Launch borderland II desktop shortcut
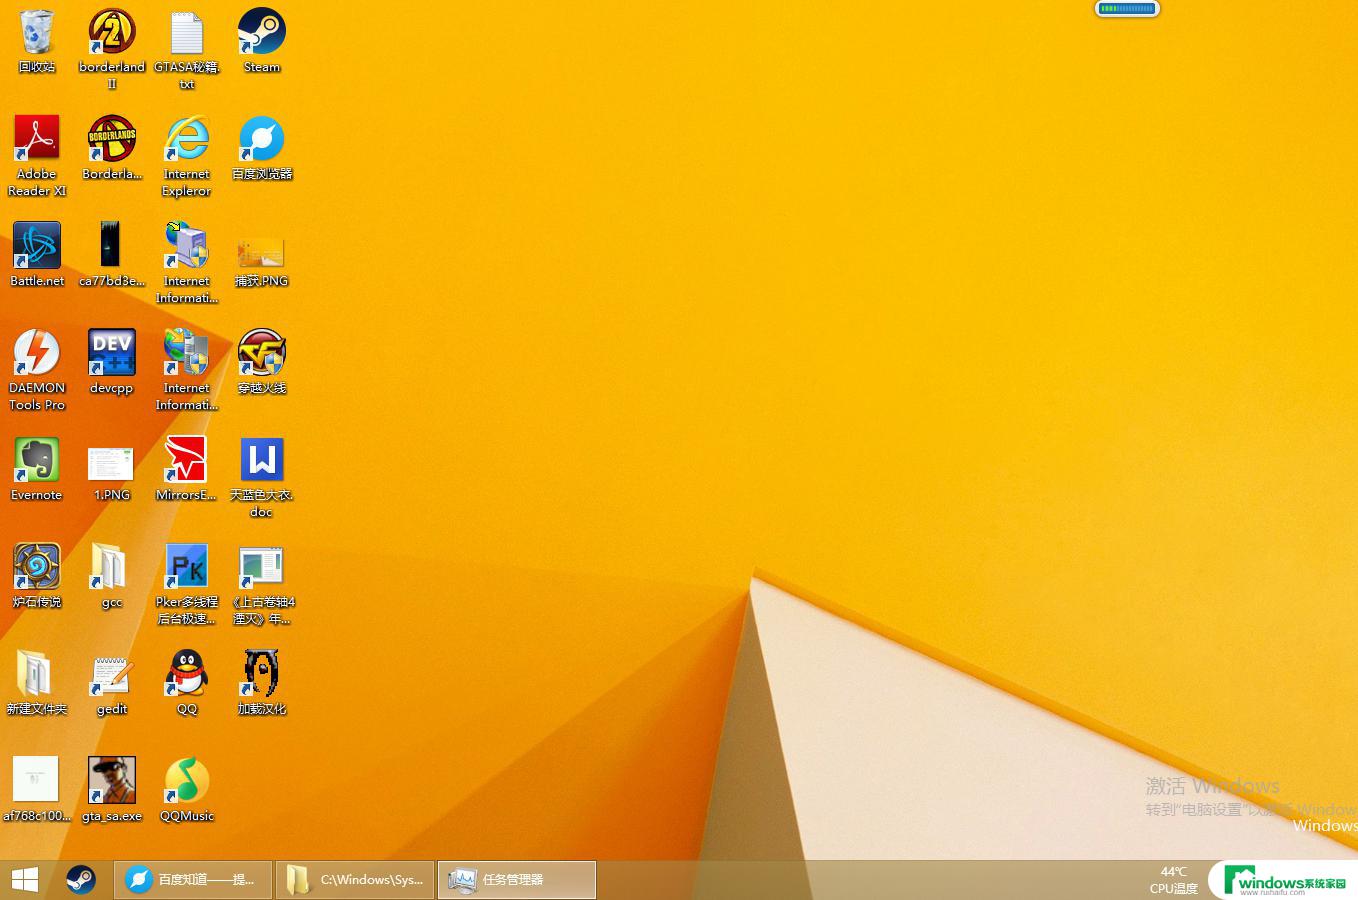1358x900 pixels. [112, 48]
